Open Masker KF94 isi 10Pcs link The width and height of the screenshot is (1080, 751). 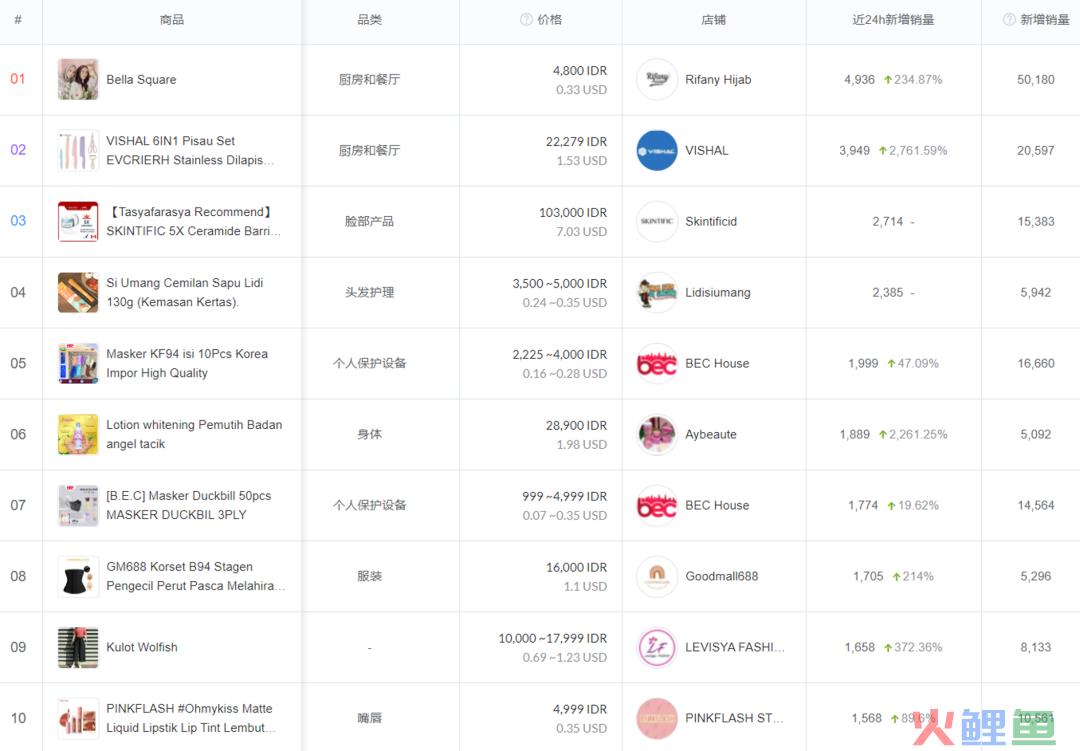click(187, 363)
